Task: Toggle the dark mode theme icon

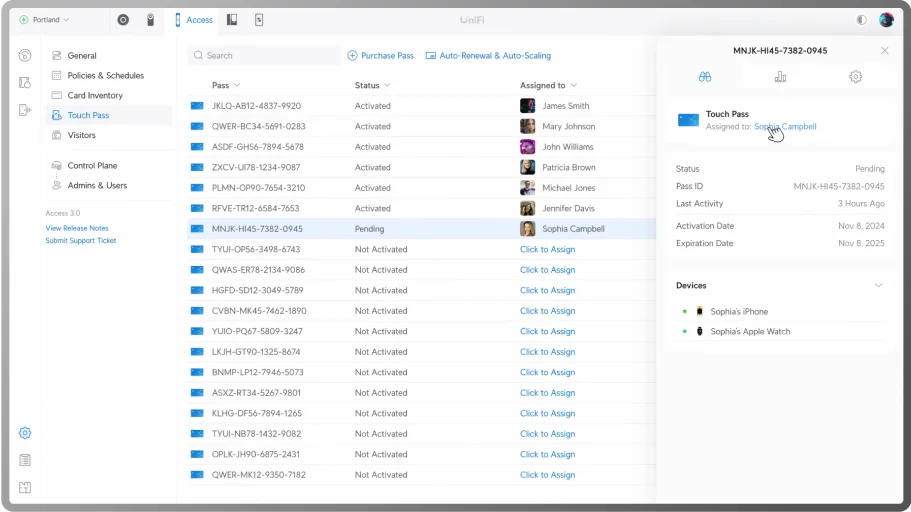Action: pos(861,20)
